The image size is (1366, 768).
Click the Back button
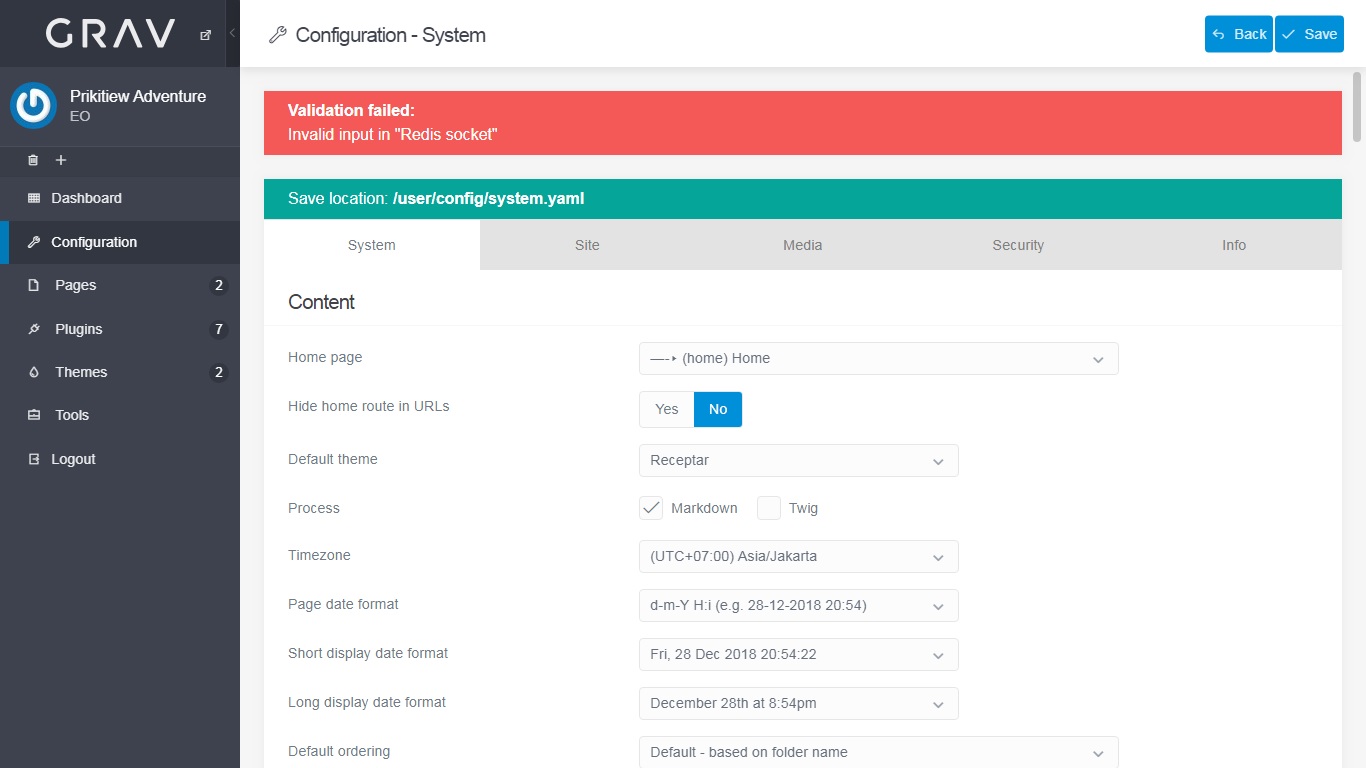click(x=1239, y=34)
